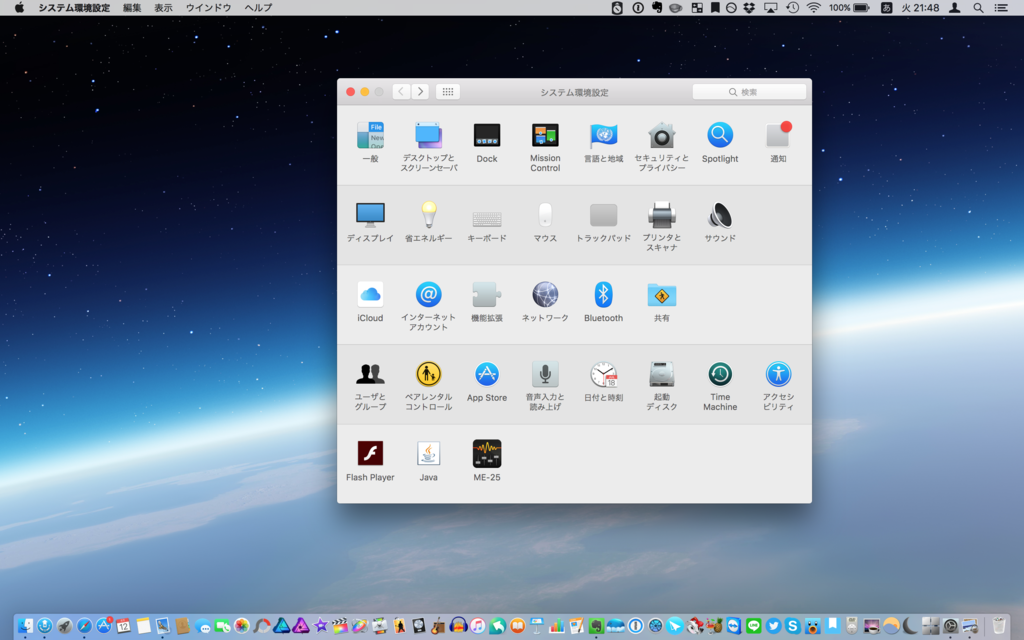The height and width of the screenshot is (640, 1024).
Task: Click the Japanese input source あ icon
Action: click(x=886, y=8)
